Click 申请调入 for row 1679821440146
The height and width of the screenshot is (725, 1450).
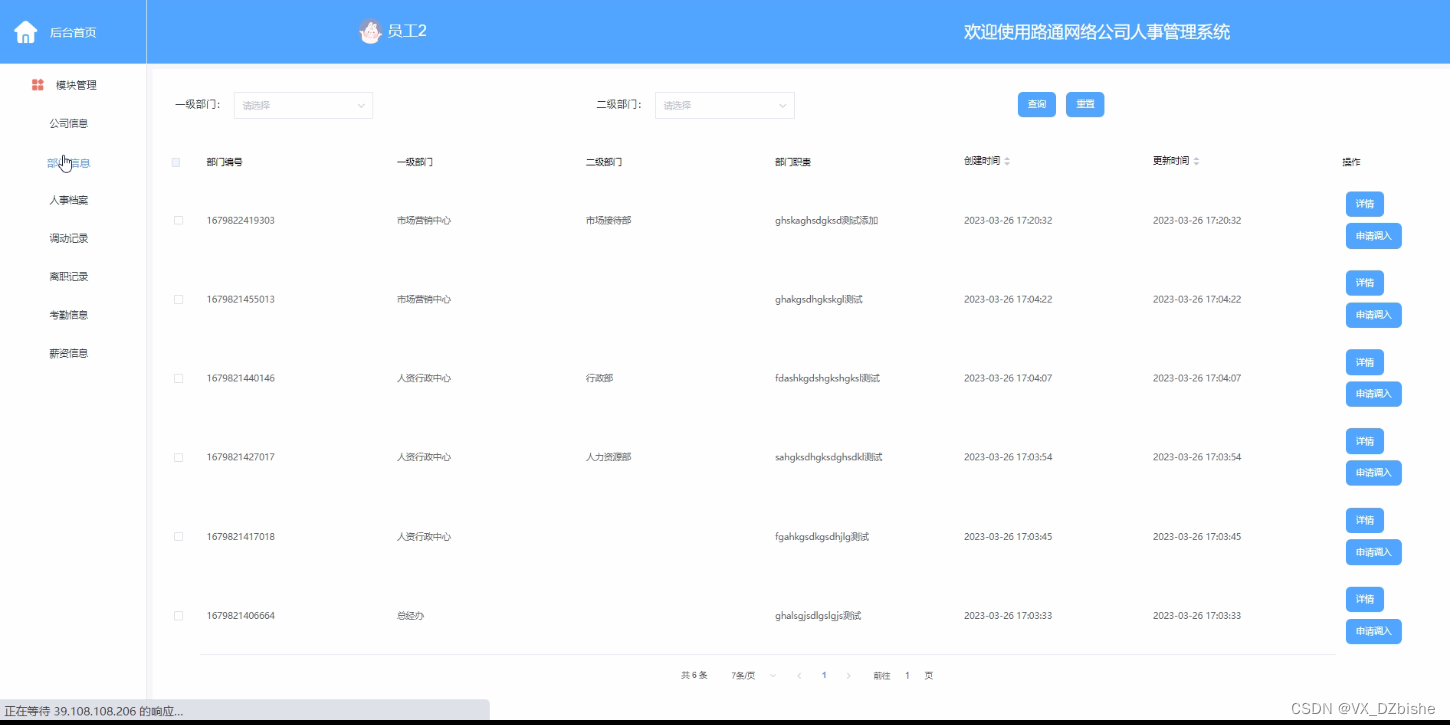(x=1374, y=394)
